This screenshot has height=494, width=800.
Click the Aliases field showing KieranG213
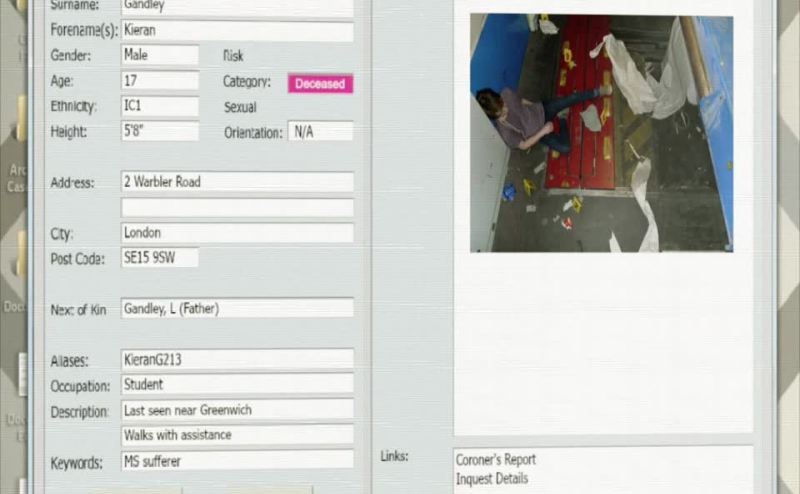pos(237,359)
